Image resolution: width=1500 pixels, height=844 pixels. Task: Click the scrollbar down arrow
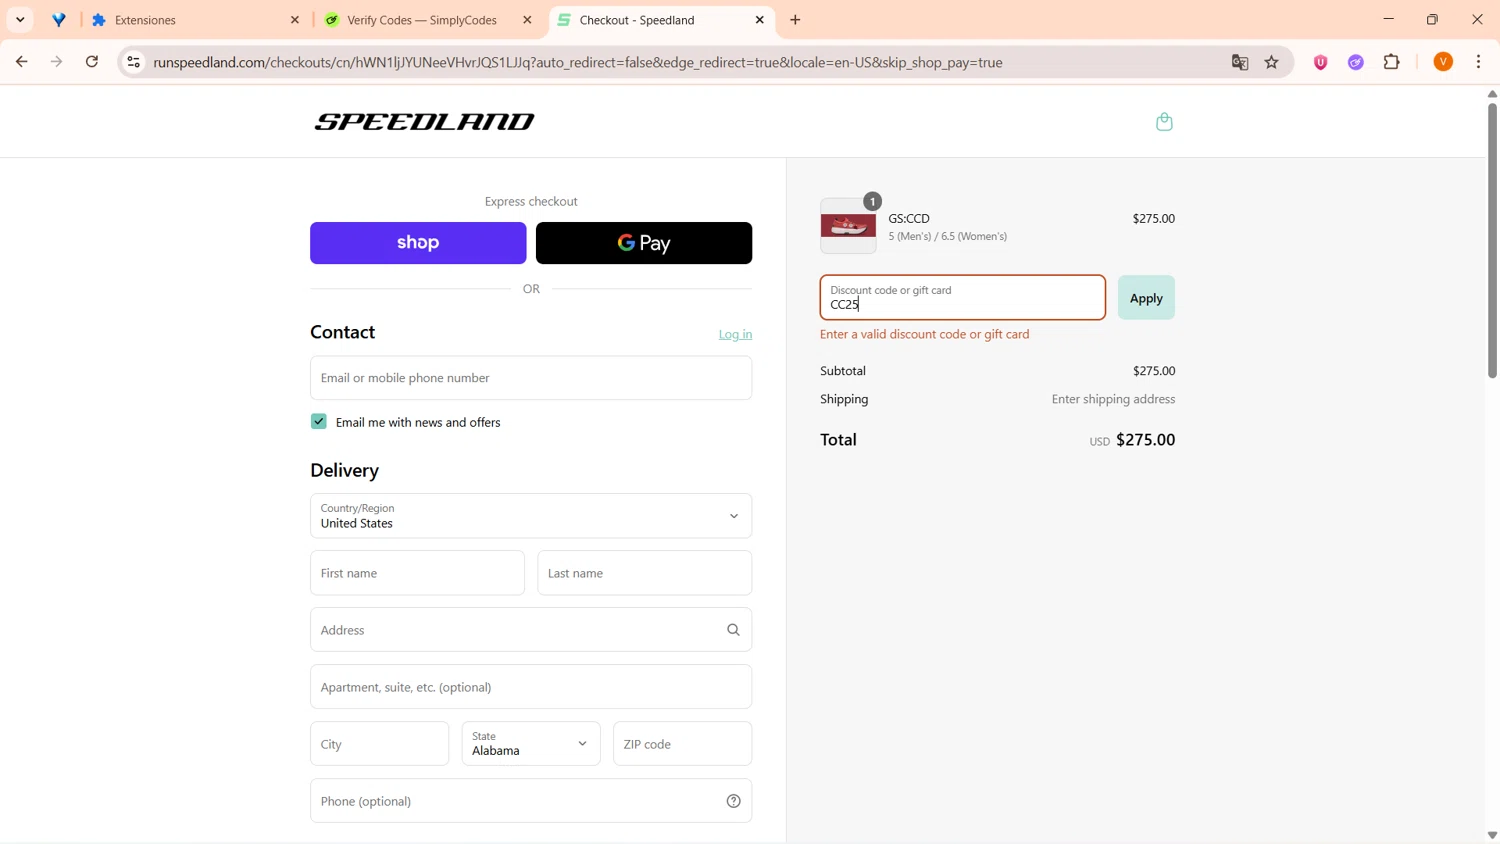click(x=1492, y=835)
